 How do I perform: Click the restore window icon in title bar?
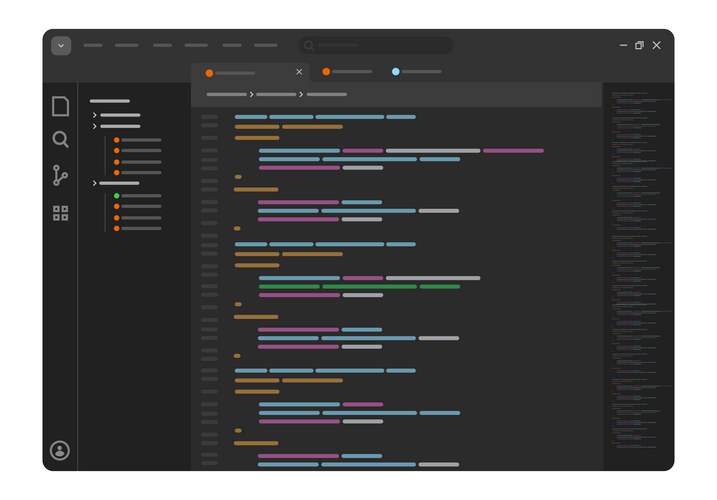click(x=639, y=45)
